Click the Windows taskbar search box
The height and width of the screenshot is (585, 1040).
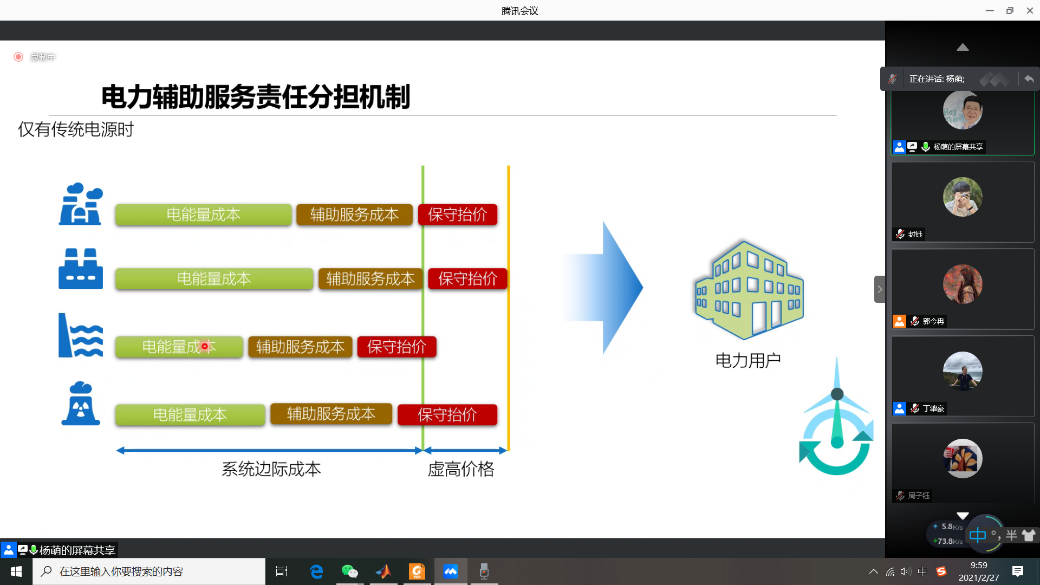click(x=150, y=571)
